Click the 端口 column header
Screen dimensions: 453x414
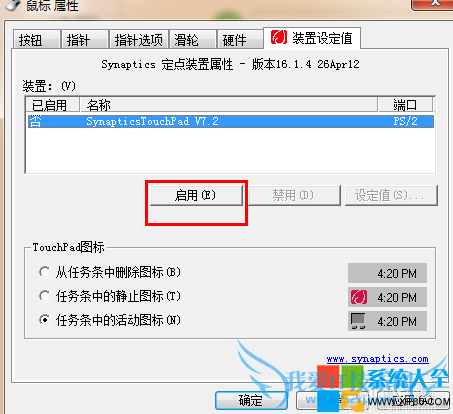pyautogui.click(x=405, y=105)
